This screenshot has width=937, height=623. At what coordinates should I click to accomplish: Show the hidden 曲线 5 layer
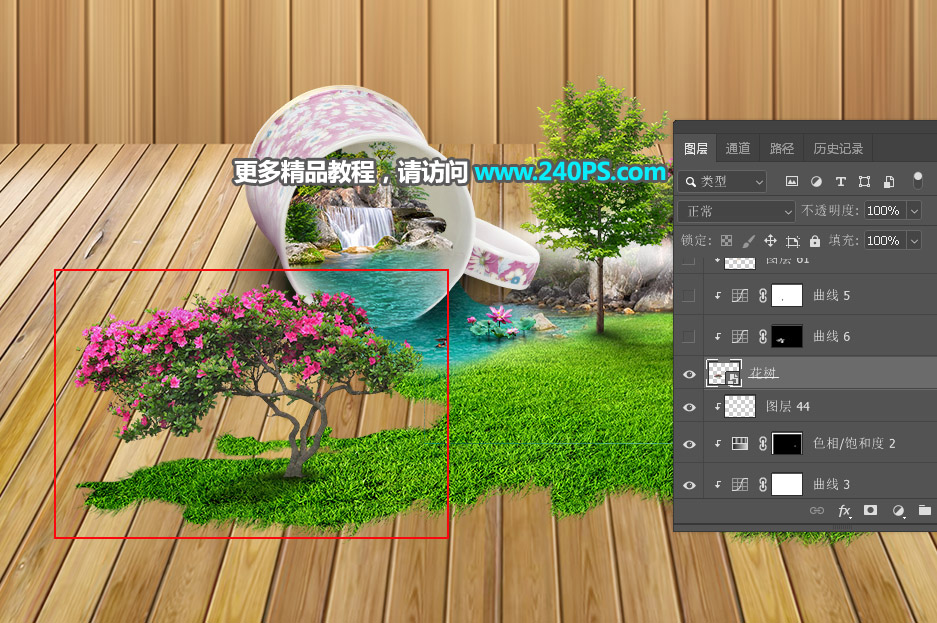[689, 296]
